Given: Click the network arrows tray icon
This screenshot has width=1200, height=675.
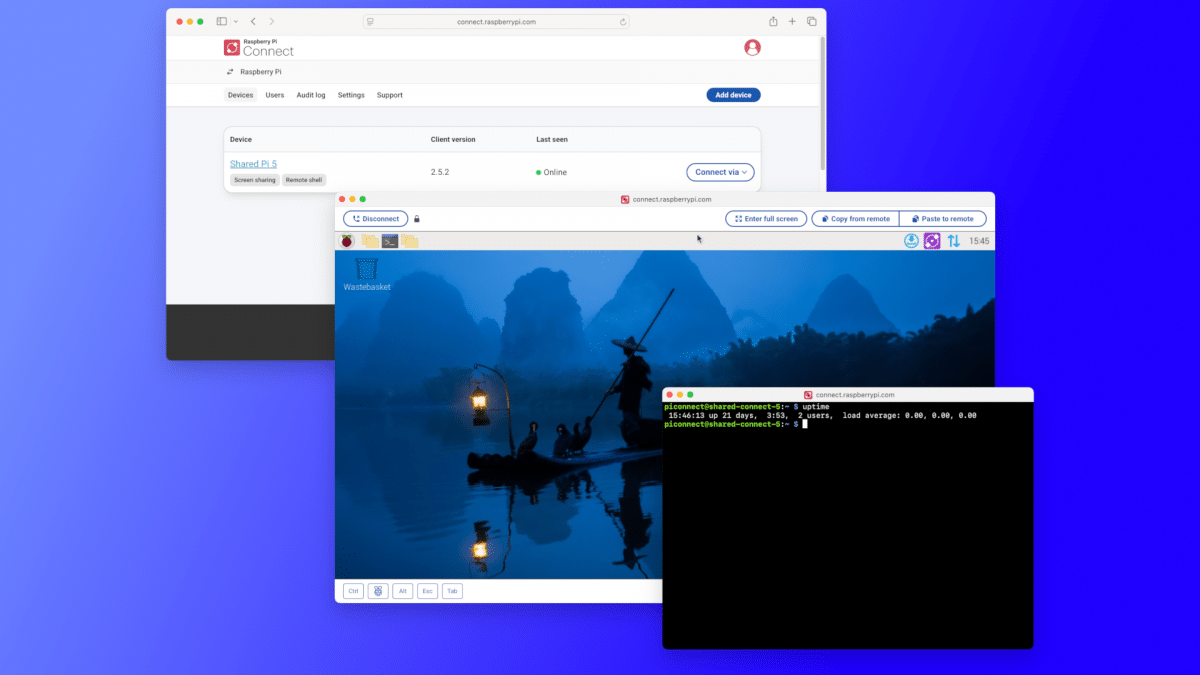Looking at the screenshot, I should pos(953,241).
